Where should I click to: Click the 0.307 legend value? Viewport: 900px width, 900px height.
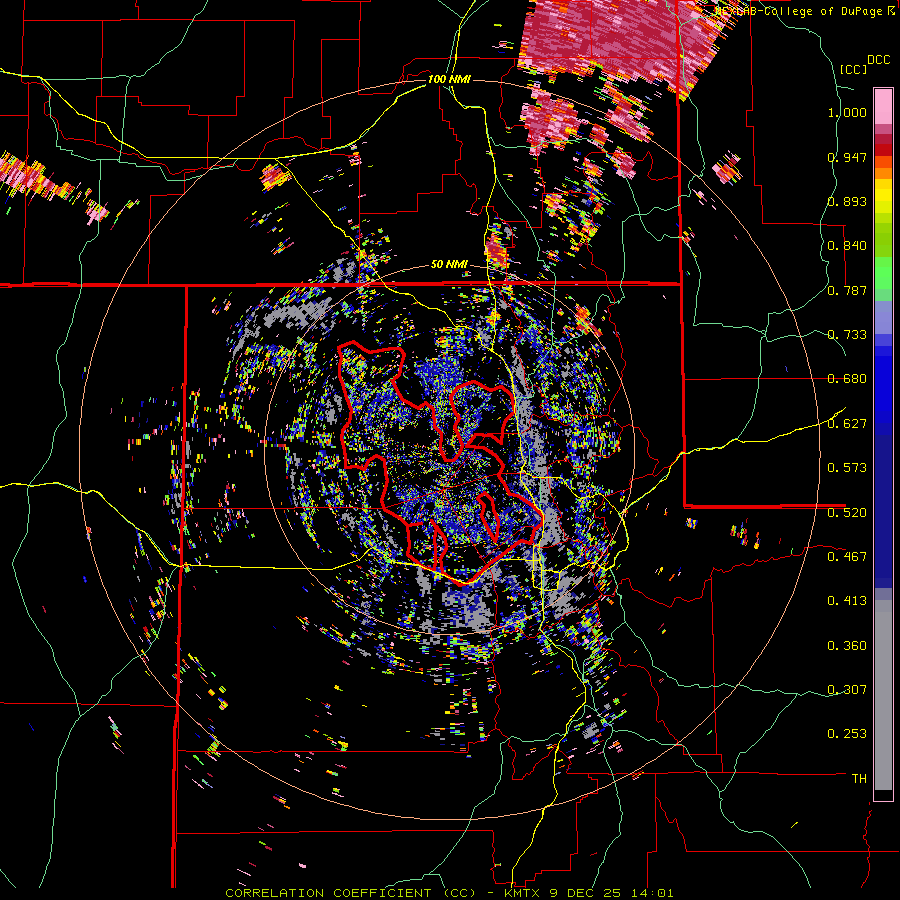[x=847, y=690]
